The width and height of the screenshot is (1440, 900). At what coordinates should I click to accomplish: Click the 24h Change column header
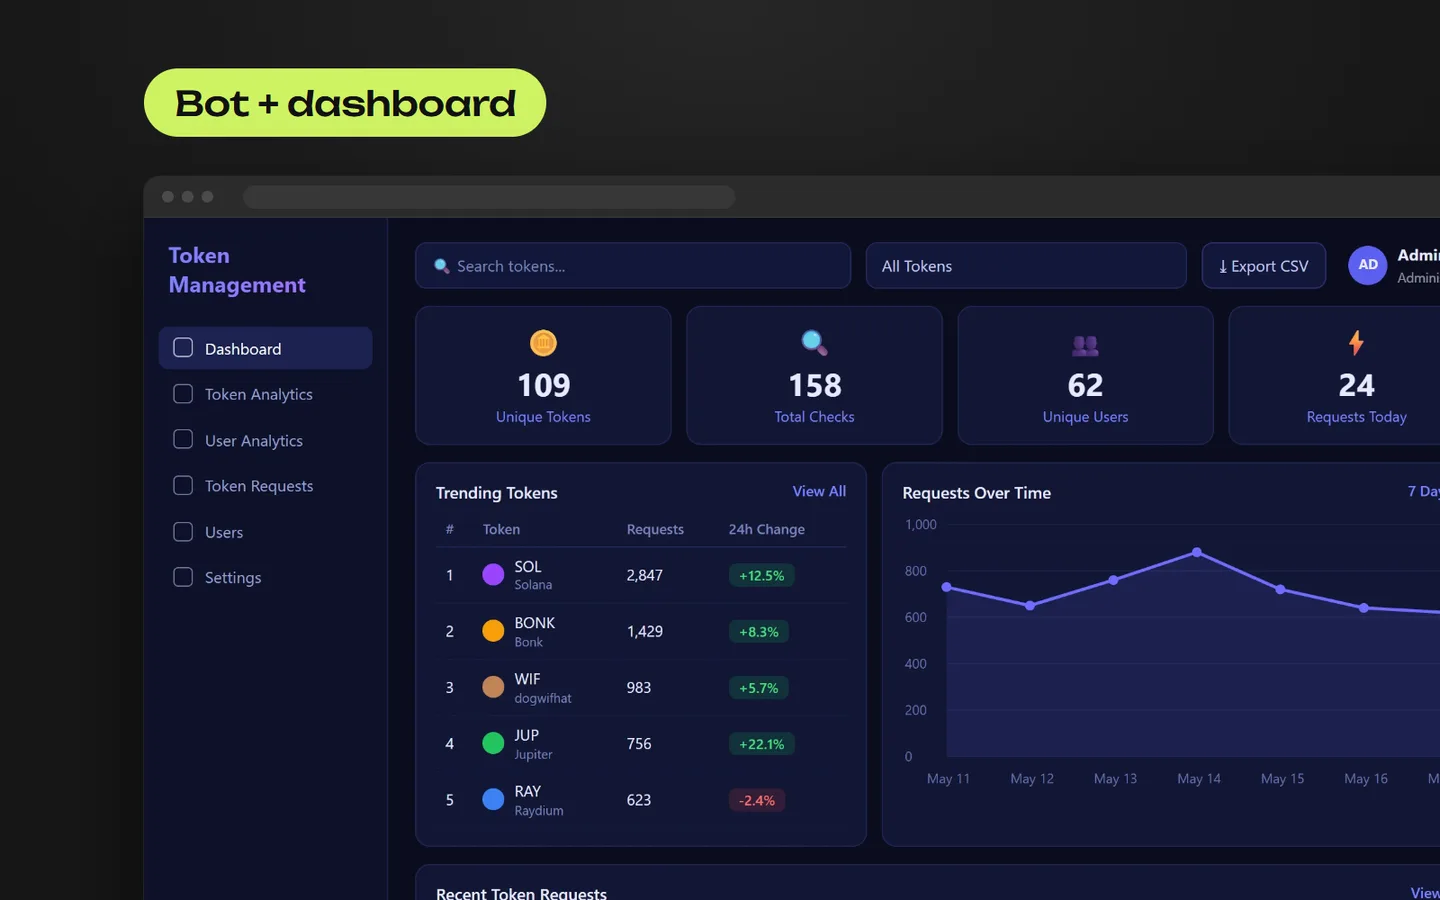coord(766,529)
